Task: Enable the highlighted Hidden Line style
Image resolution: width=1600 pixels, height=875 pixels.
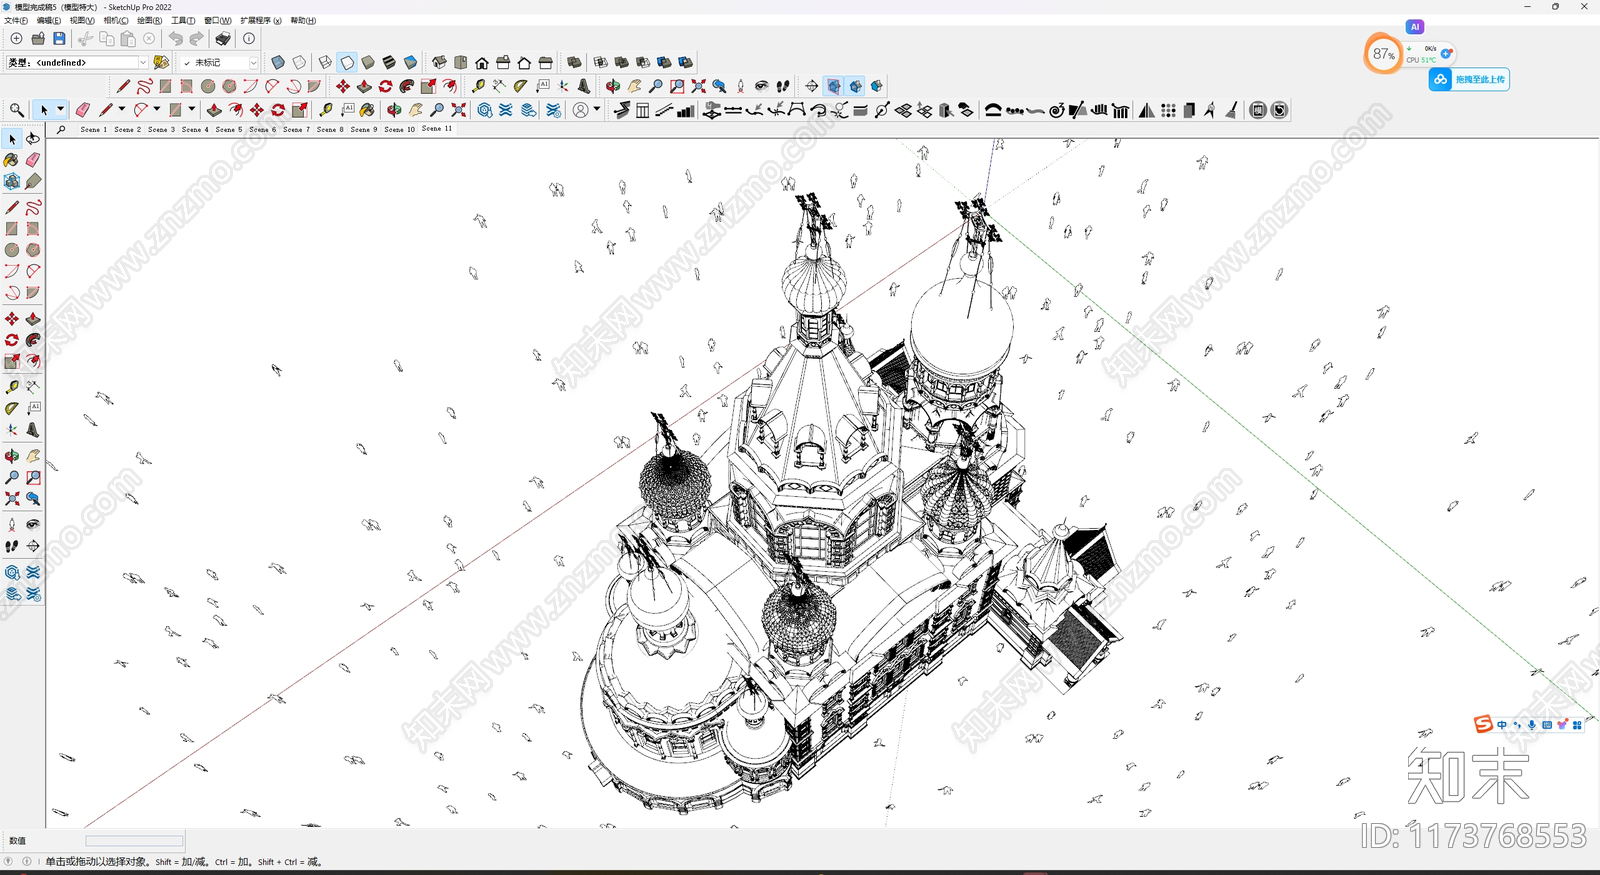Action: [x=346, y=62]
